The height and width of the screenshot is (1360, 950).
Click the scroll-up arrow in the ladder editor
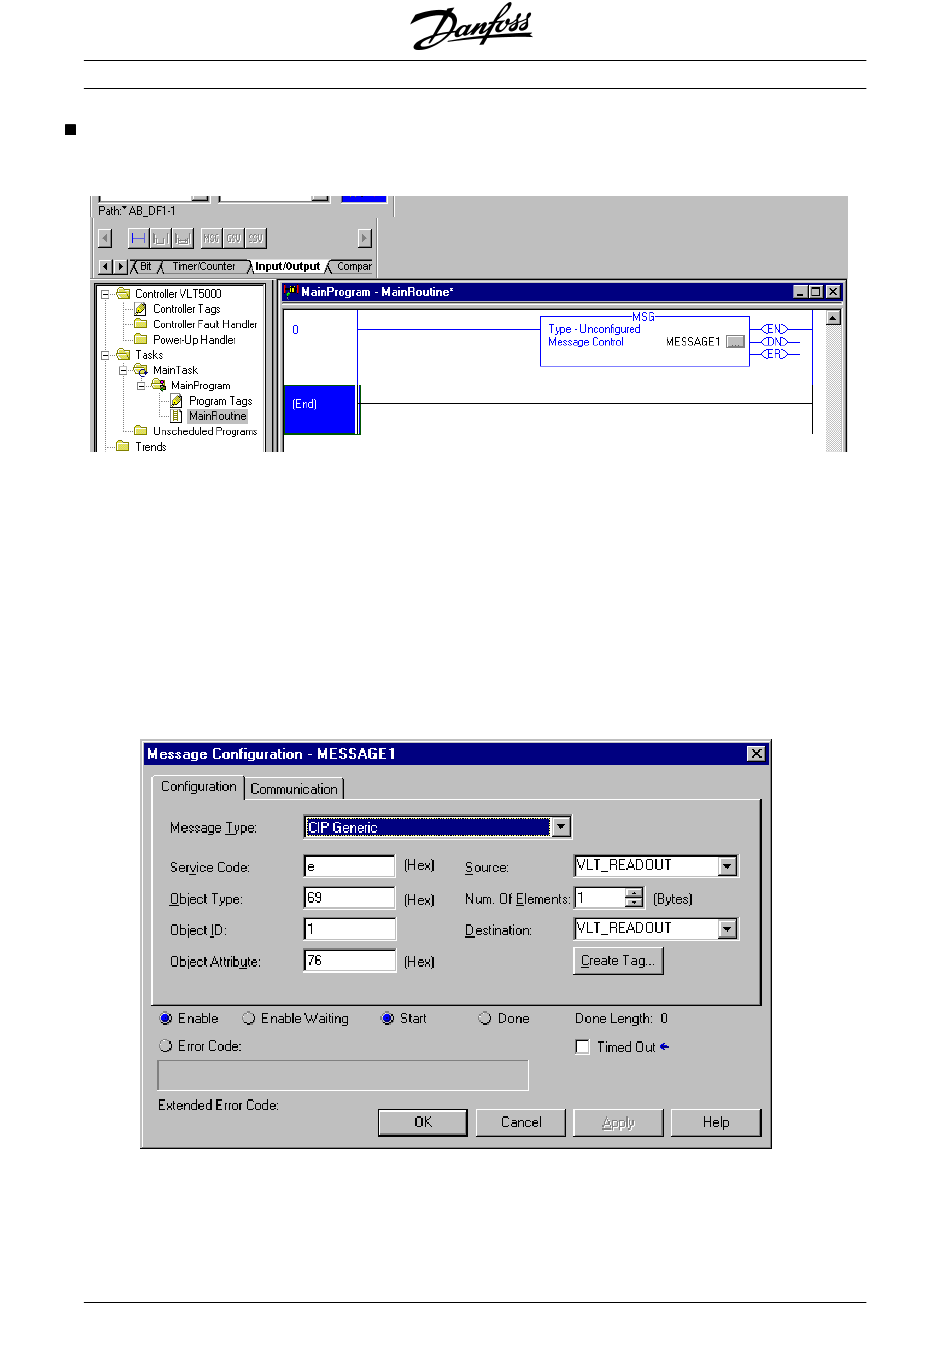point(833,318)
